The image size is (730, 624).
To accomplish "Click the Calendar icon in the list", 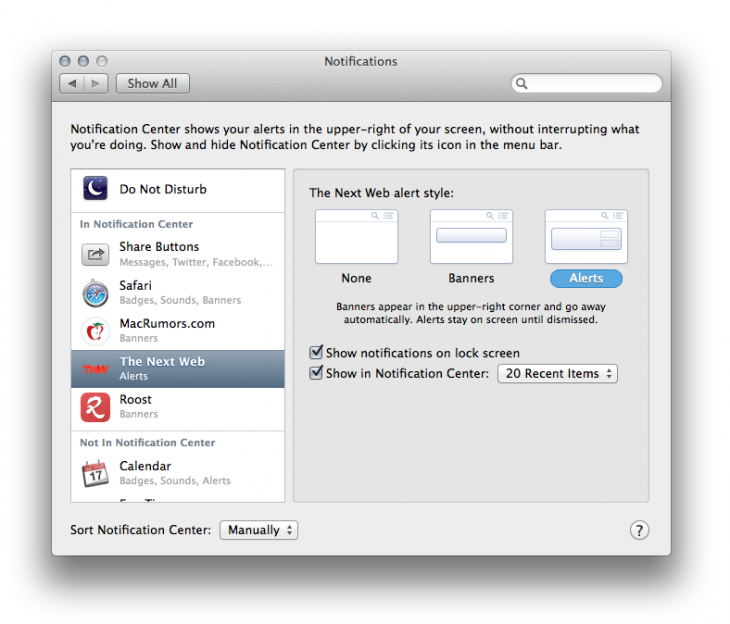I will 95,474.
